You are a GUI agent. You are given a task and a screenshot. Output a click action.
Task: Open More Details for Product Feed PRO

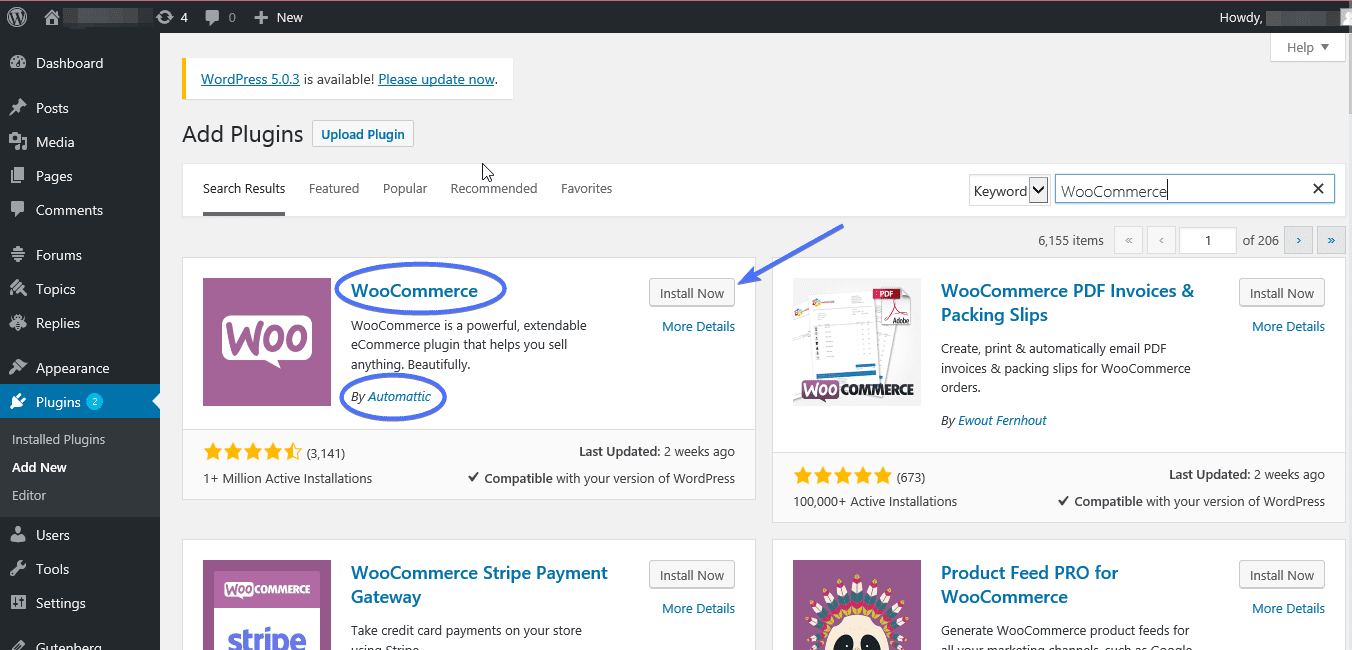(x=1288, y=608)
